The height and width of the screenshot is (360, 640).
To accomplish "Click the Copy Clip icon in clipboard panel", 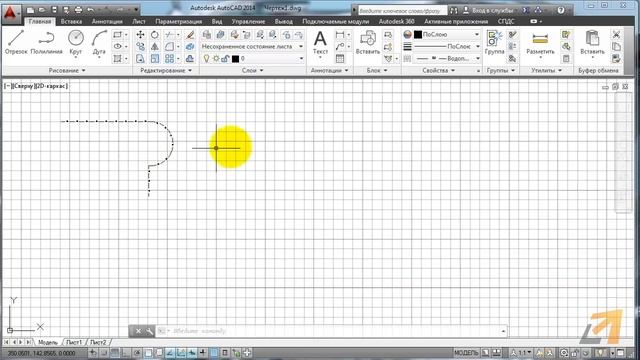I will (x=616, y=47).
